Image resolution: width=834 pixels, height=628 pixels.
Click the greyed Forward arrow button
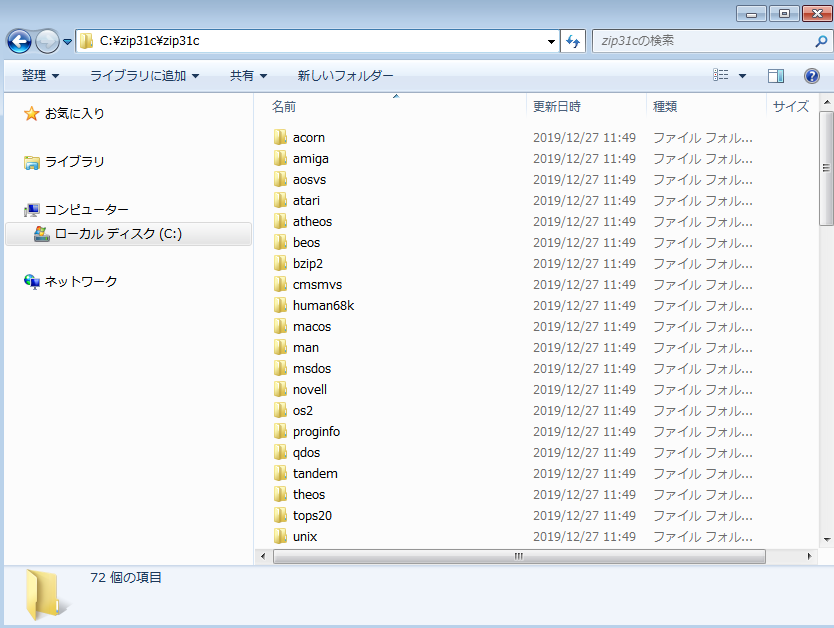point(47,41)
